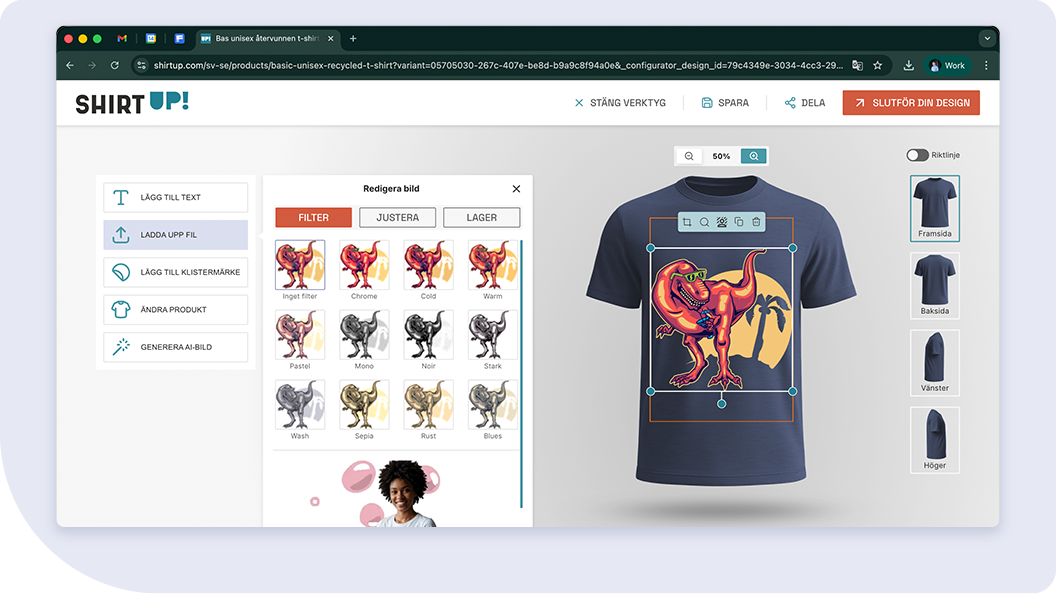Click the rotation handle below the image

point(721,404)
